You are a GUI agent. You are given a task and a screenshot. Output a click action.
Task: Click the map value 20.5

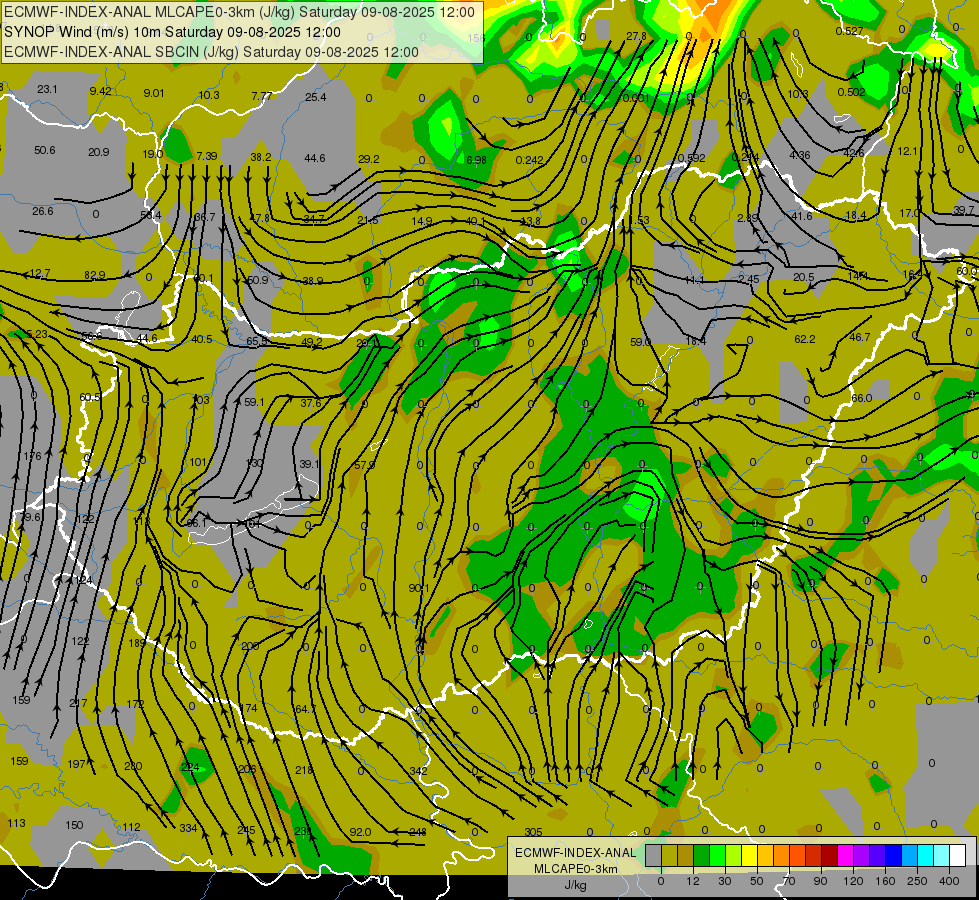[804, 277]
